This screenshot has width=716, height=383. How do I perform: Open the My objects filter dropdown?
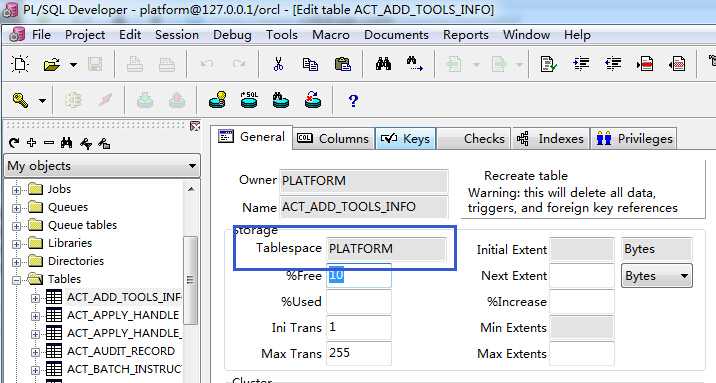tap(192, 166)
